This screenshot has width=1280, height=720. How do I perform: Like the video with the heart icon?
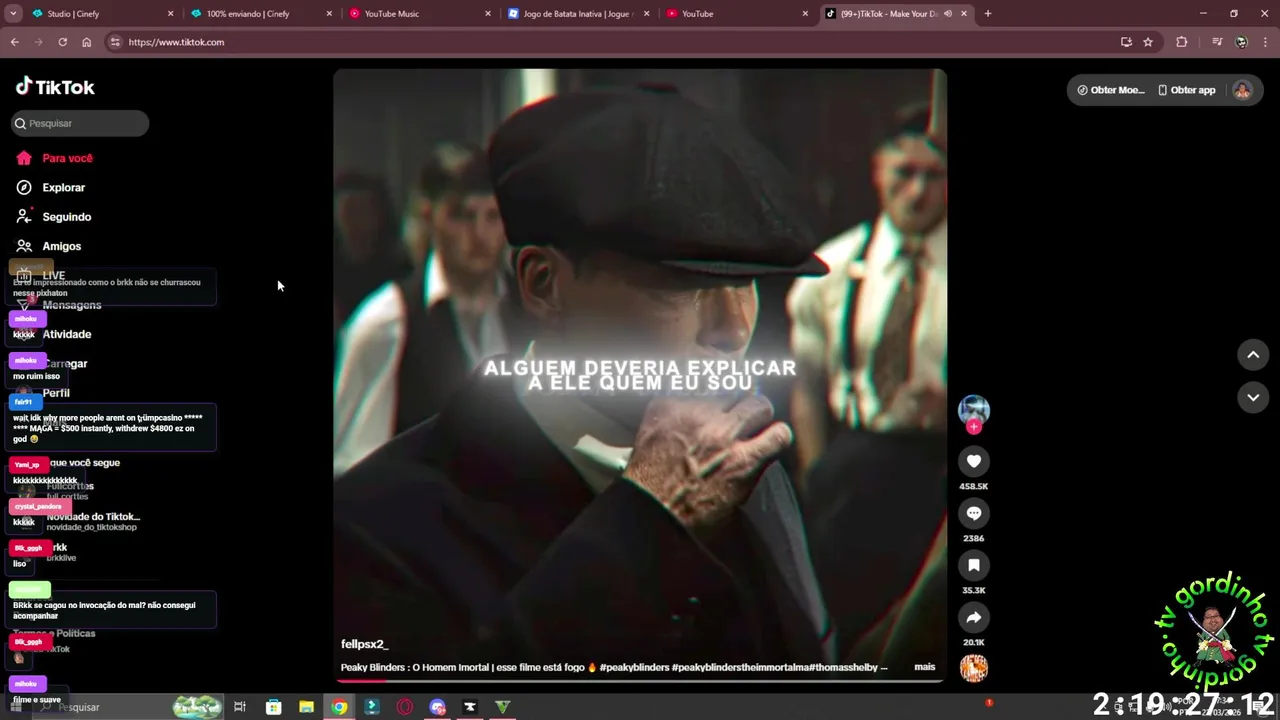click(974, 461)
